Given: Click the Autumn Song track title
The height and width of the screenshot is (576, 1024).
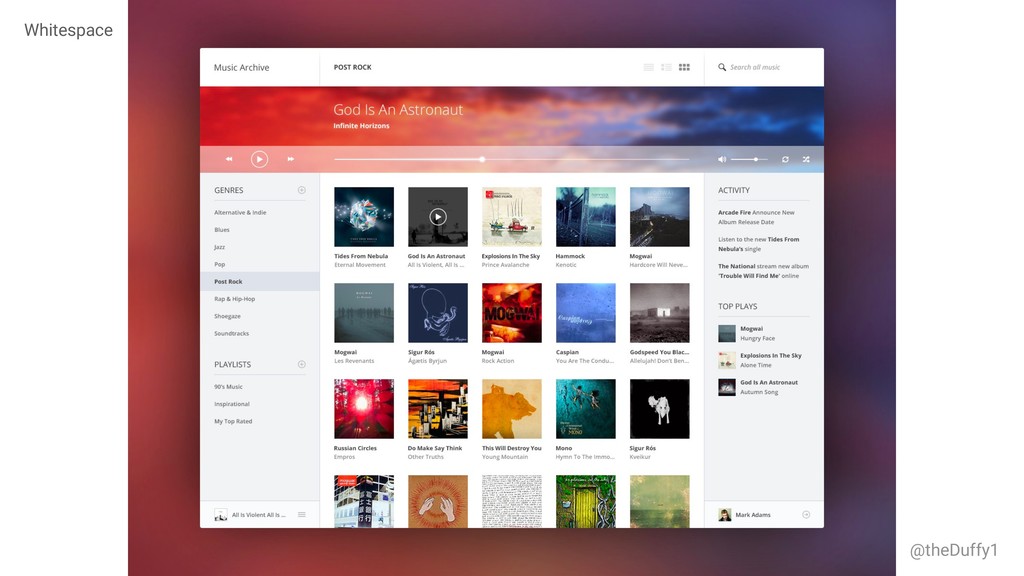Looking at the screenshot, I should 759,392.
